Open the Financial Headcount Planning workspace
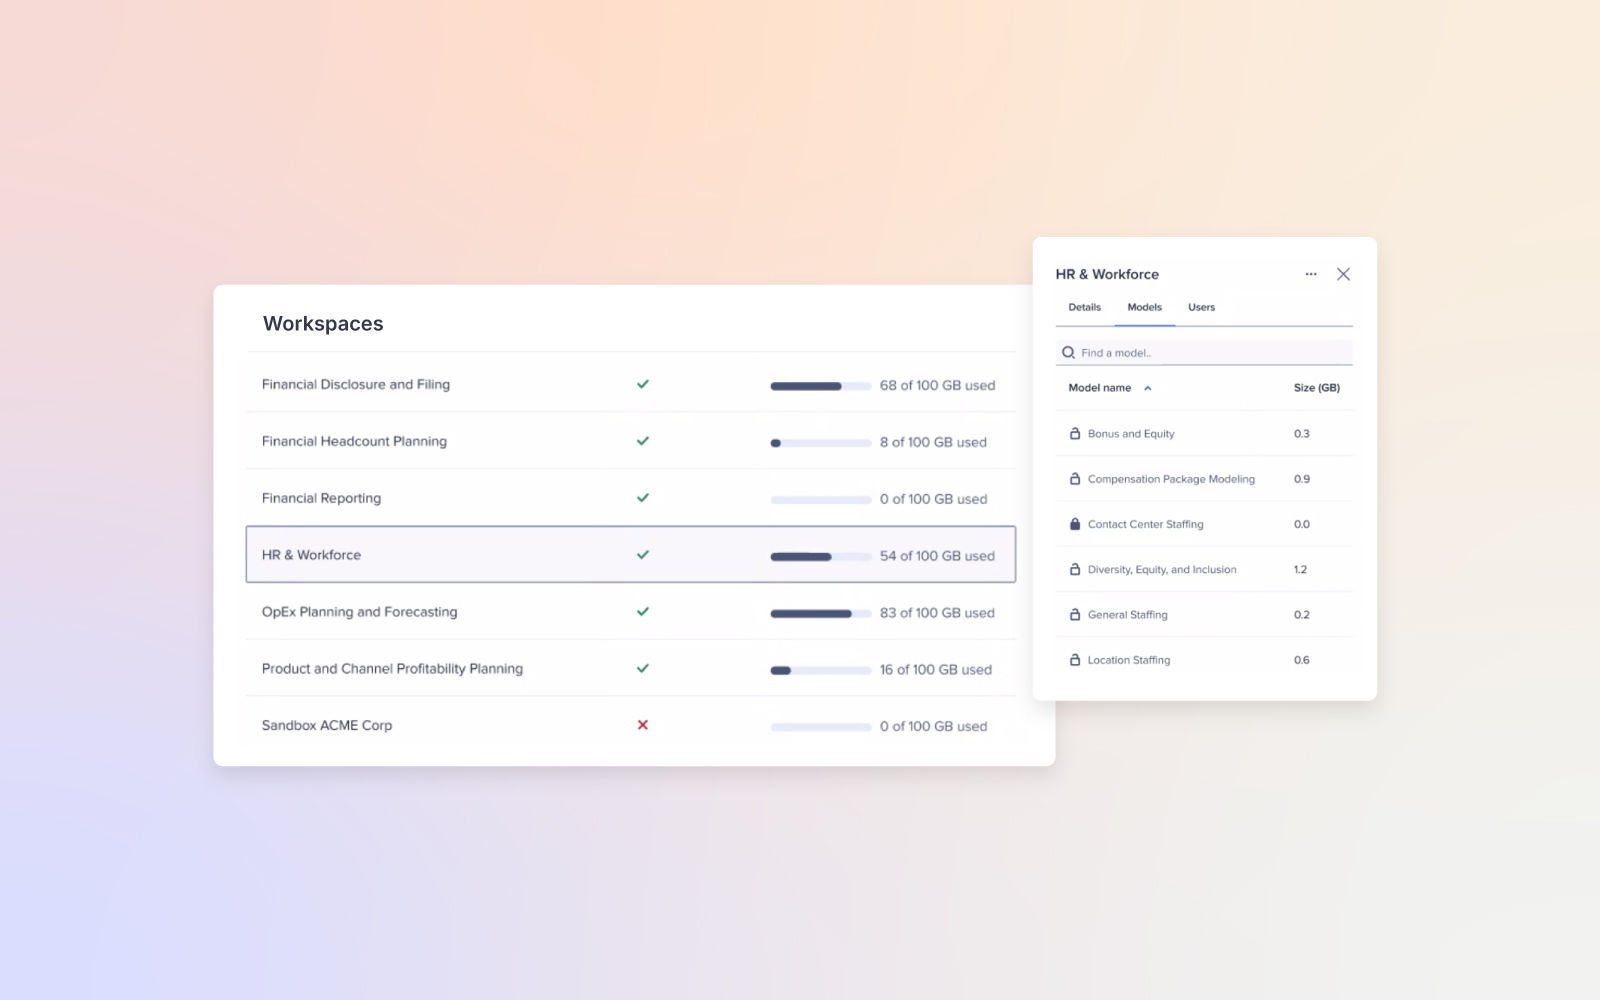 coord(353,441)
